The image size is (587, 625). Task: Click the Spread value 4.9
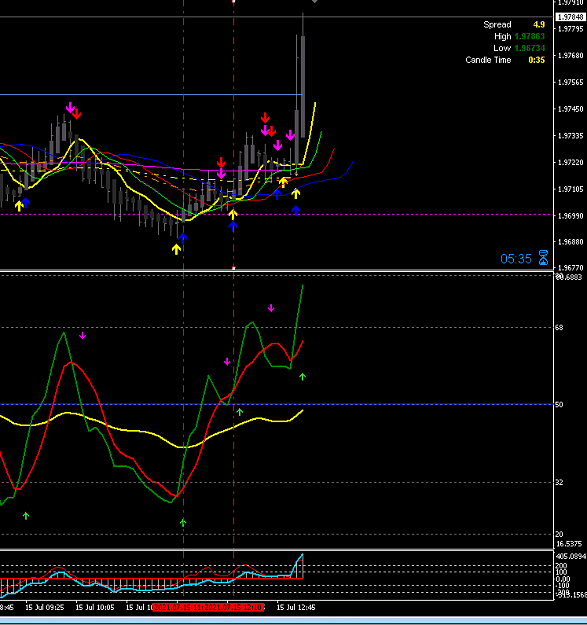(x=539, y=25)
